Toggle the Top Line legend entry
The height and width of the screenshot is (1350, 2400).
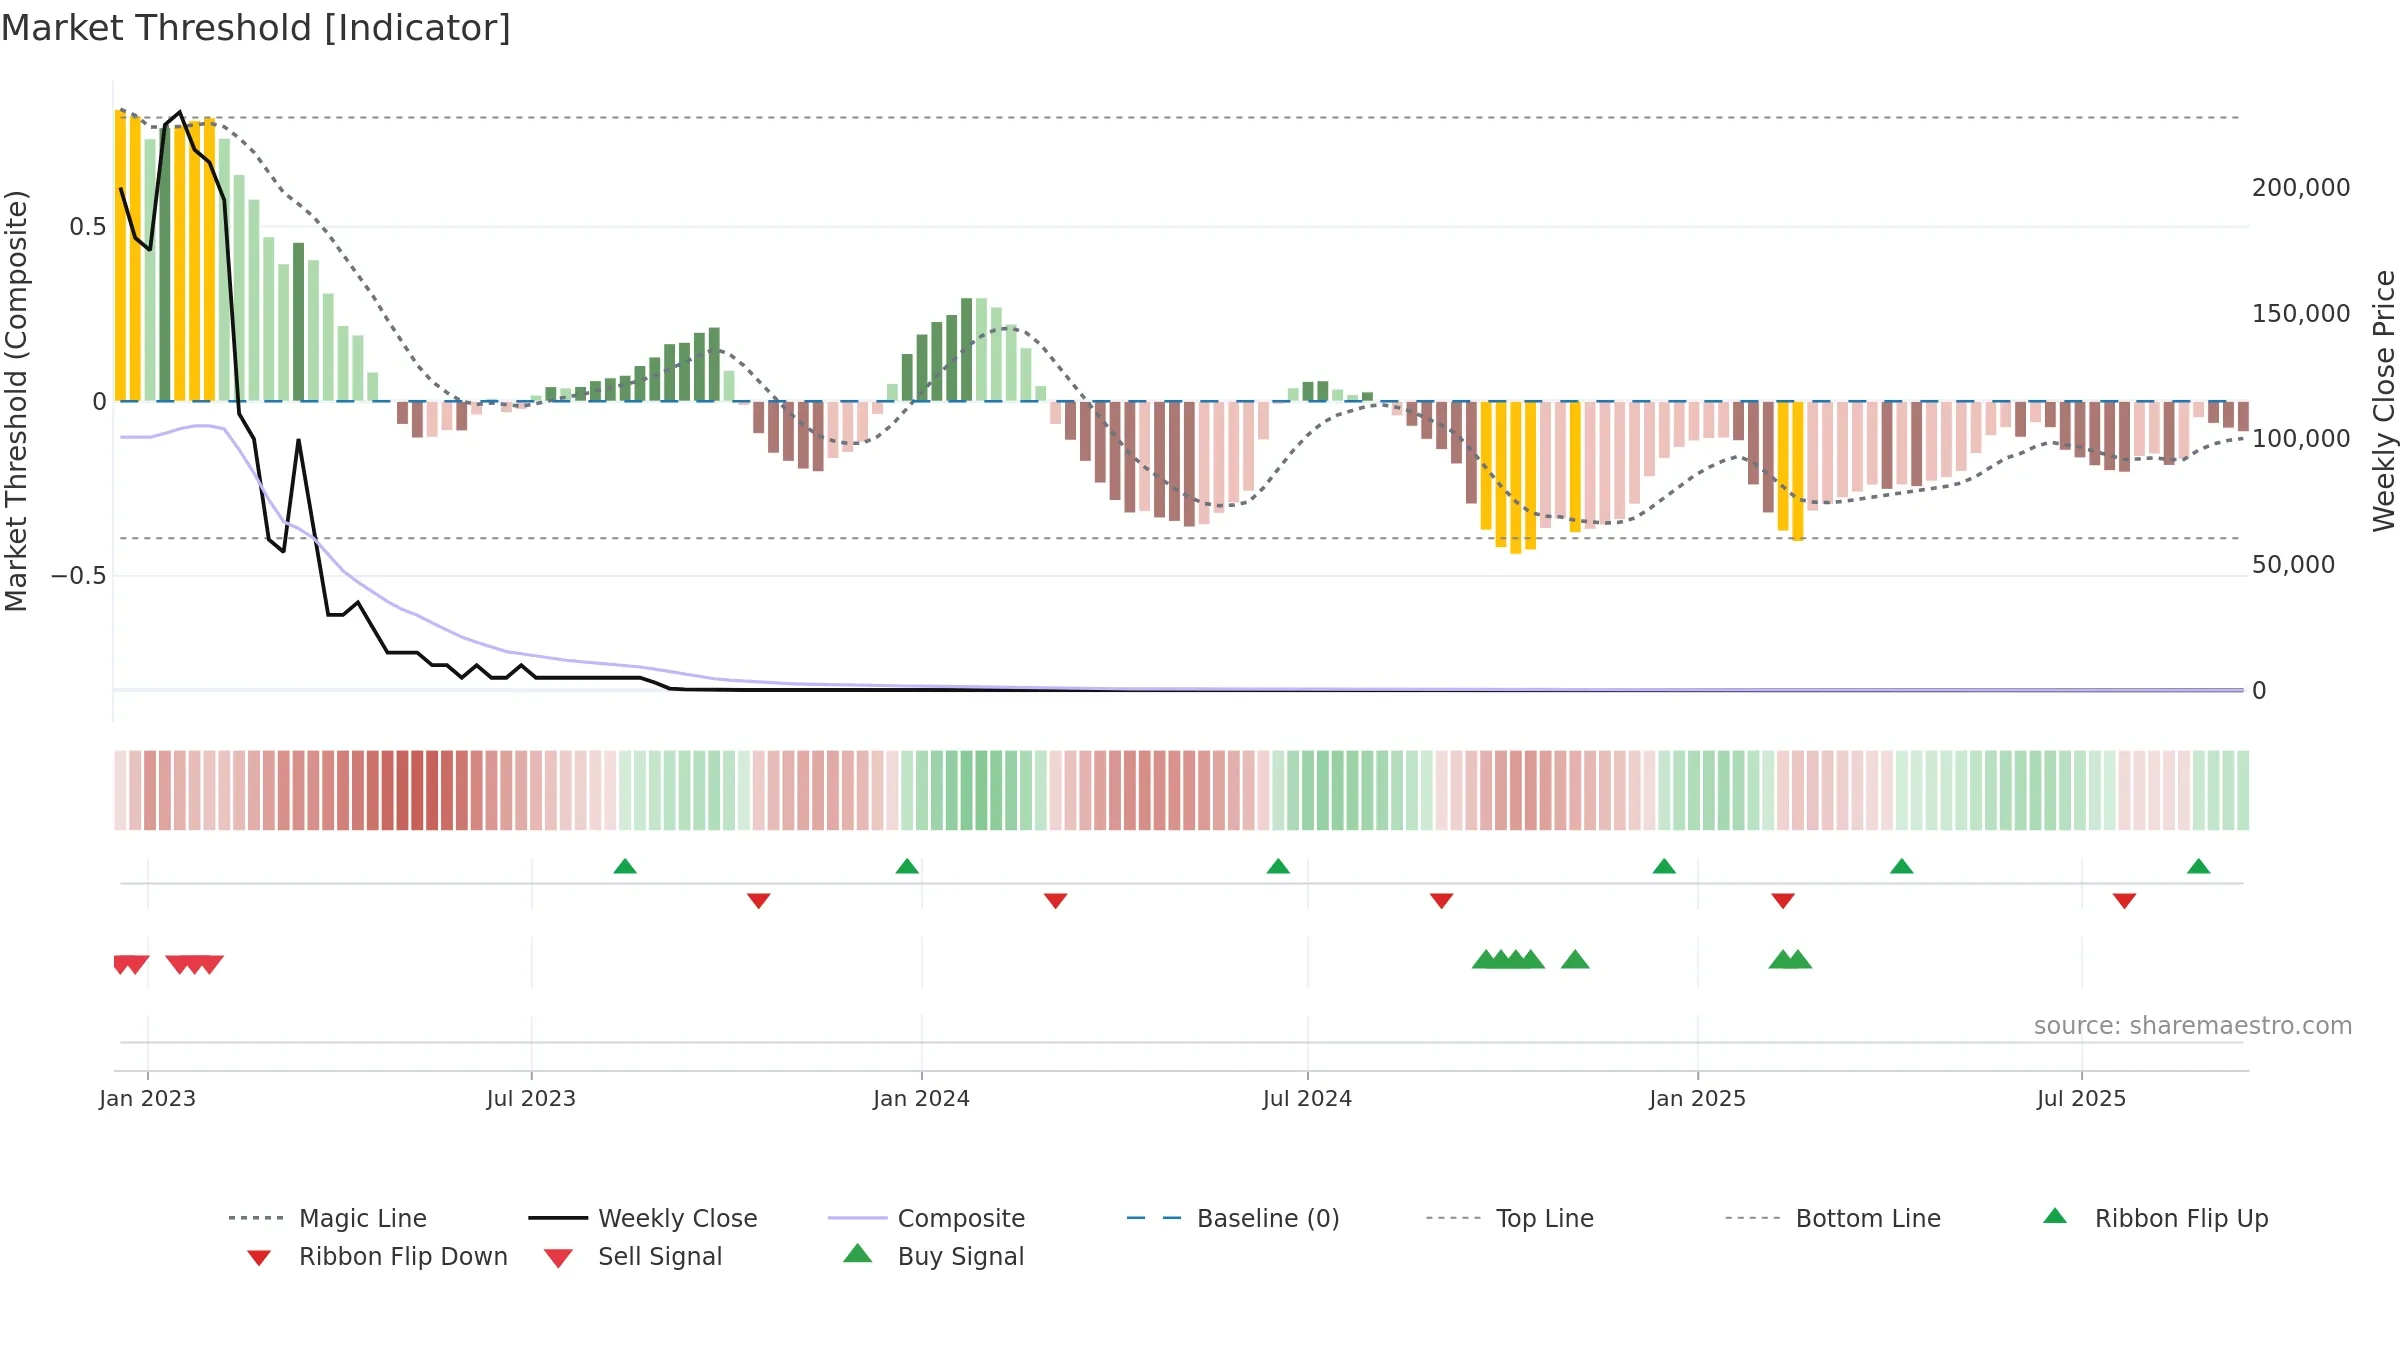click(x=1510, y=1218)
